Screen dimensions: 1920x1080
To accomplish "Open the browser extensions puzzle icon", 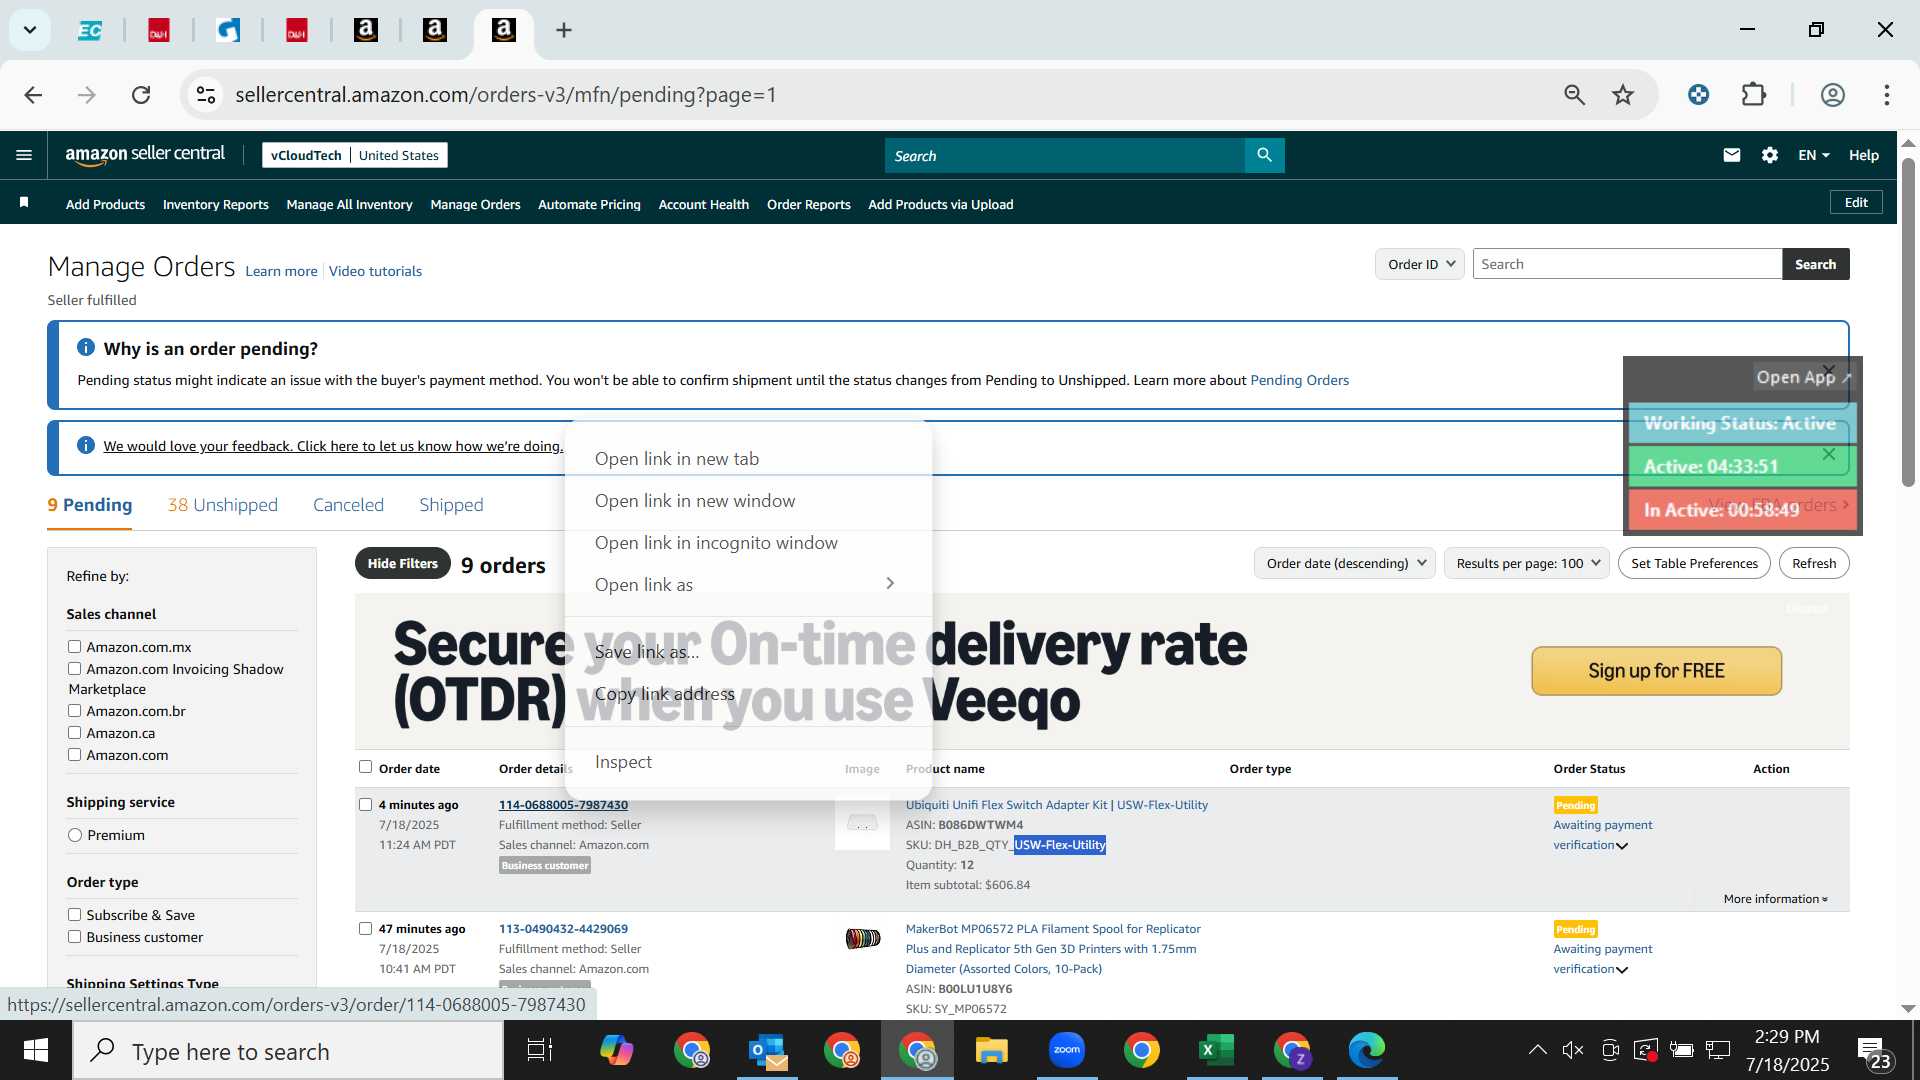I will [1754, 95].
